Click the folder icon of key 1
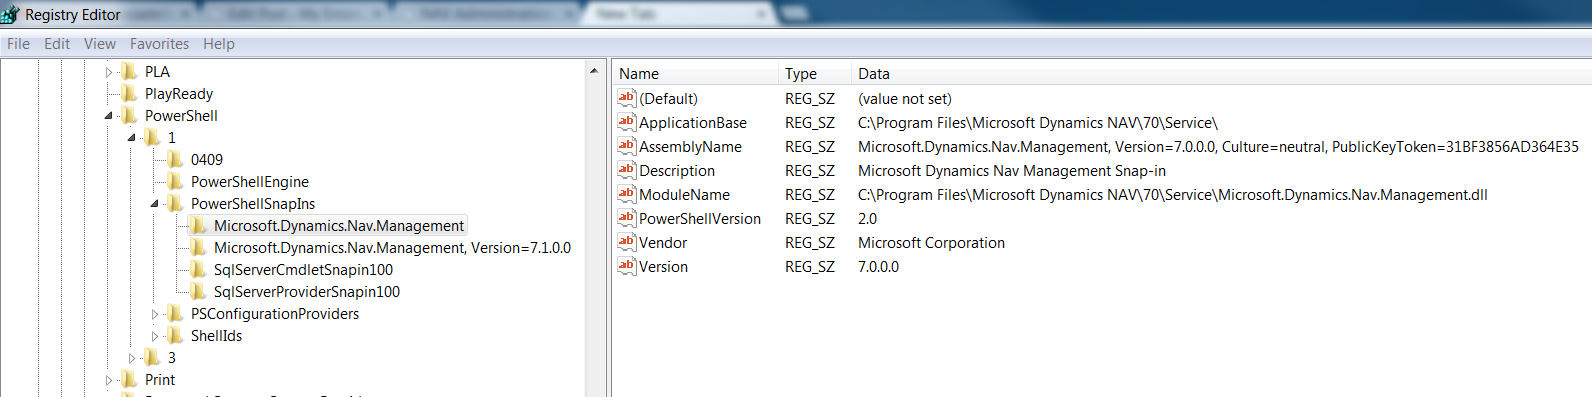 [152, 138]
